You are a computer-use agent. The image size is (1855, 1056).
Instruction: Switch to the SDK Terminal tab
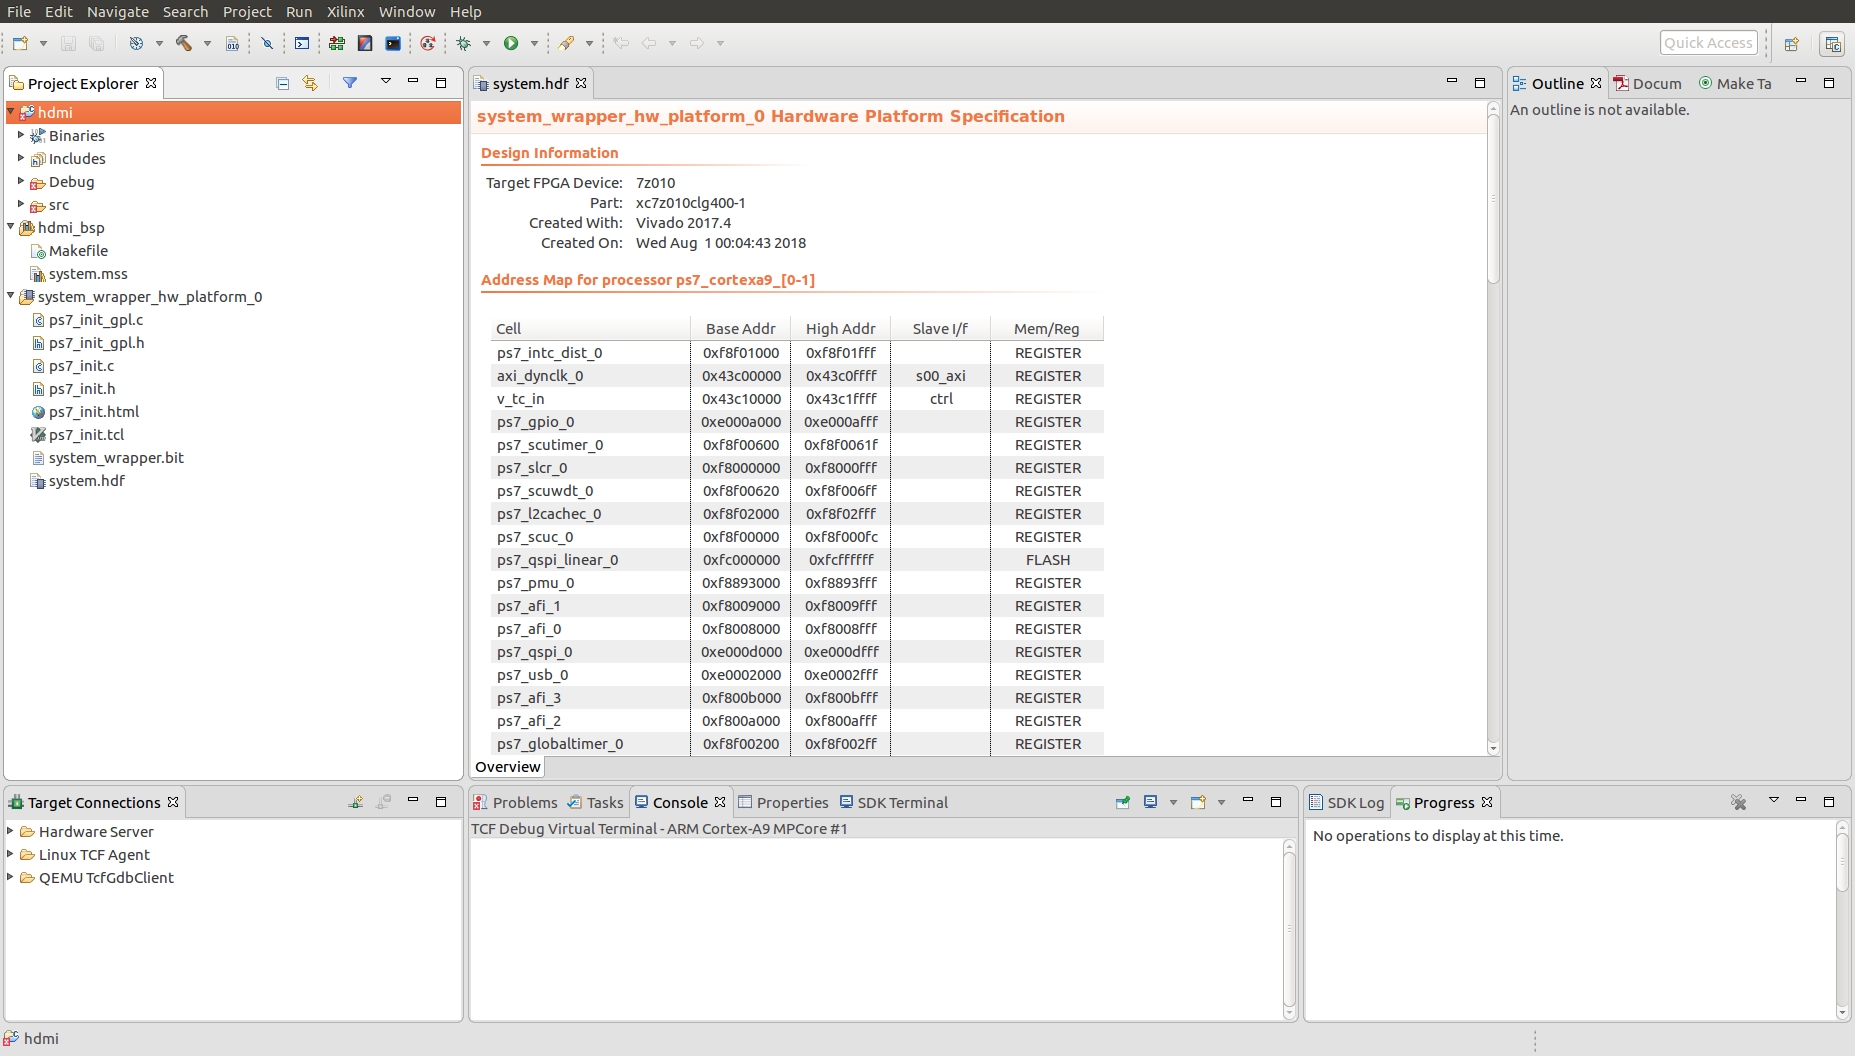pos(894,802)
